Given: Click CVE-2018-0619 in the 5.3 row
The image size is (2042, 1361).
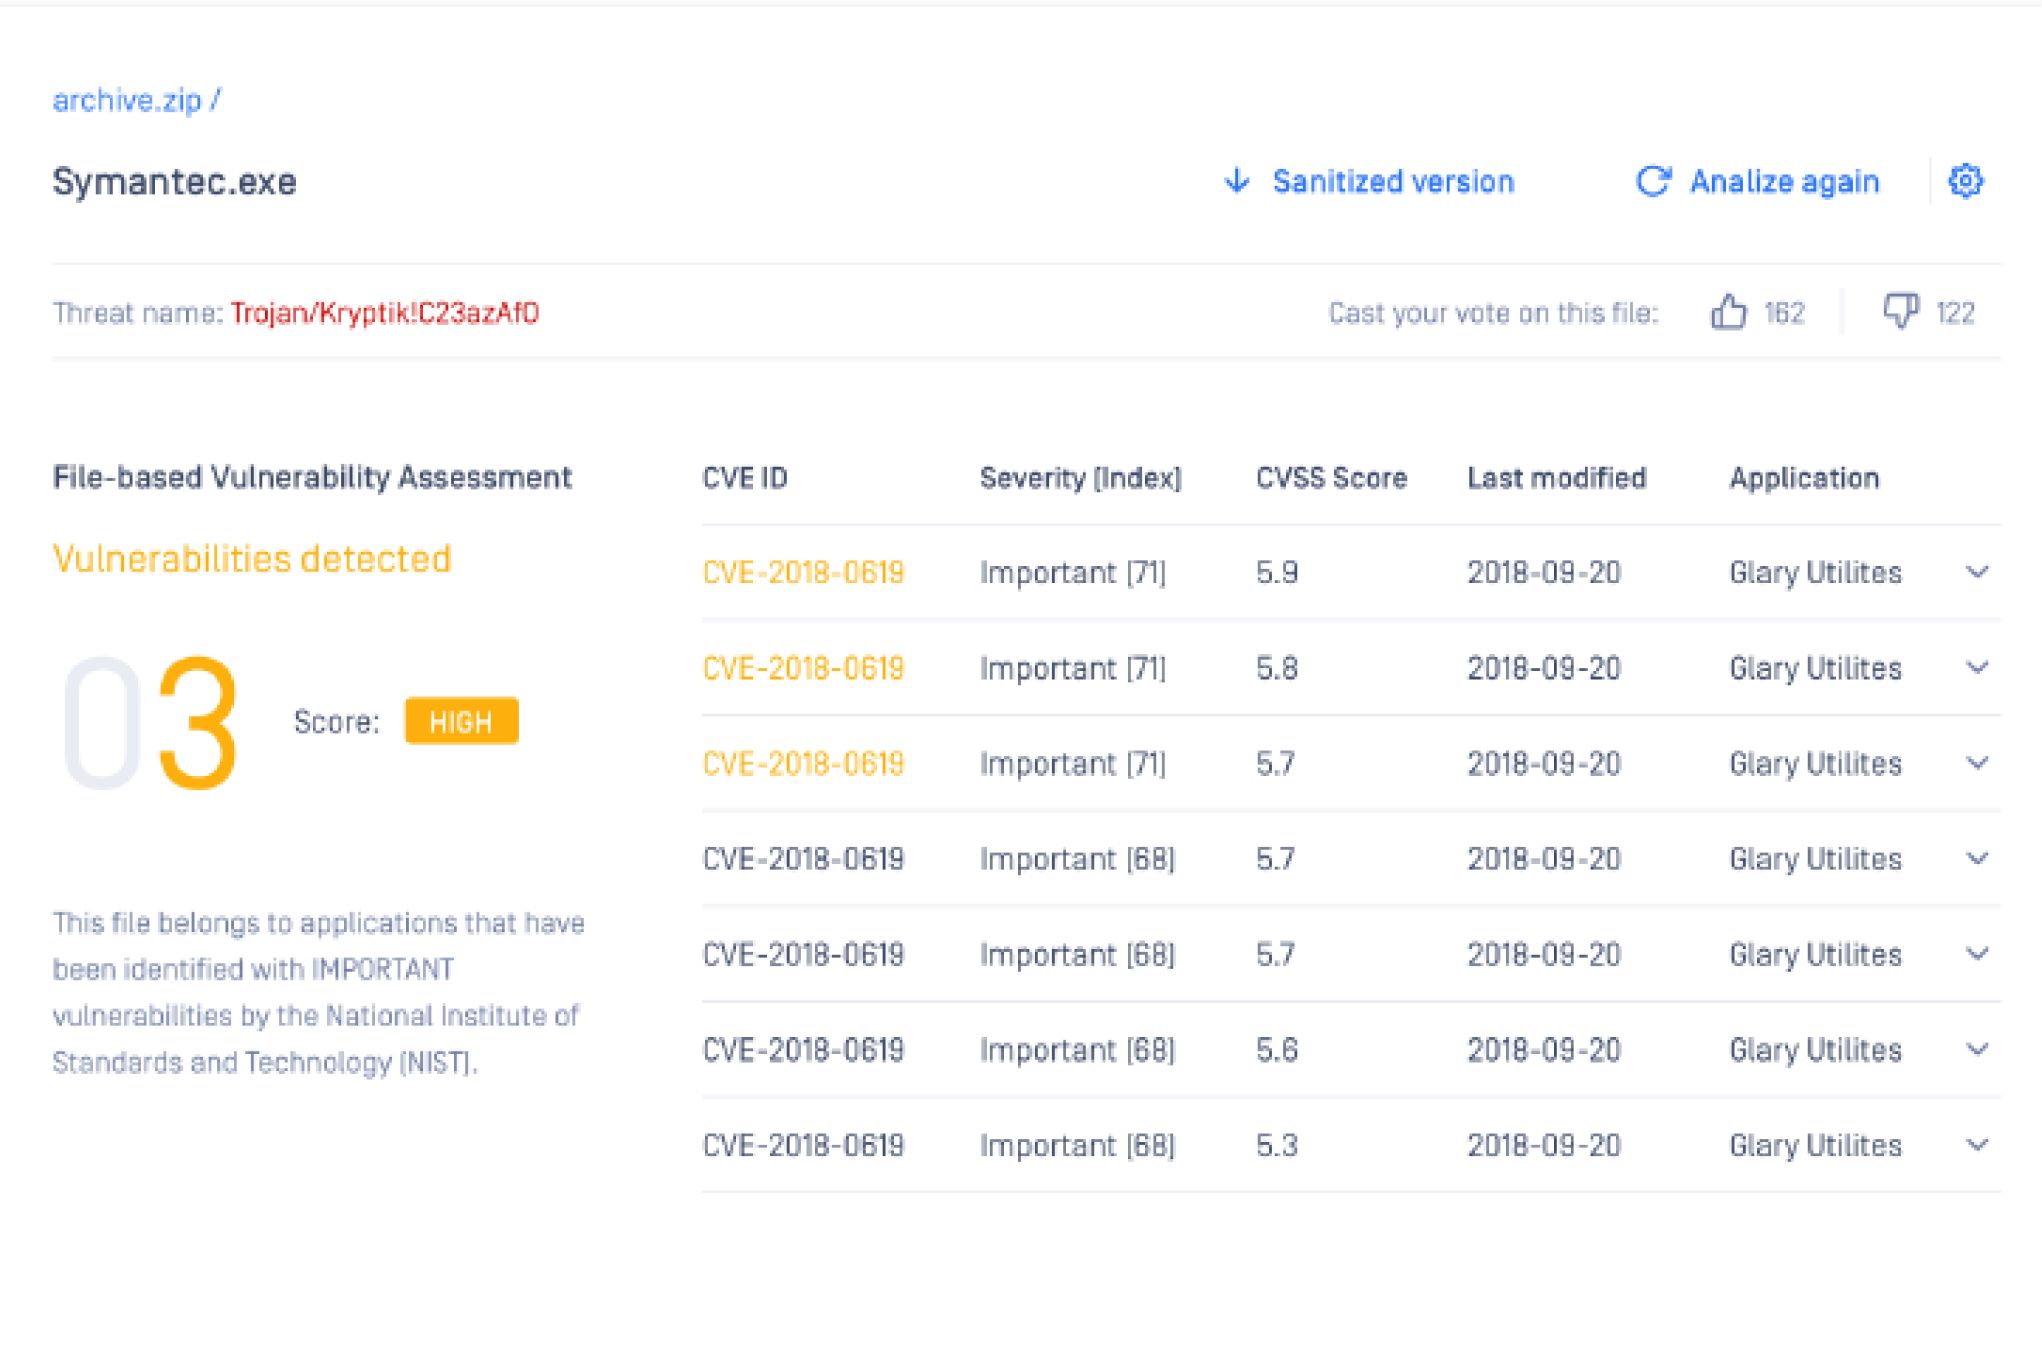Looking at the screenshot, I should click(x=803, y=1144).
